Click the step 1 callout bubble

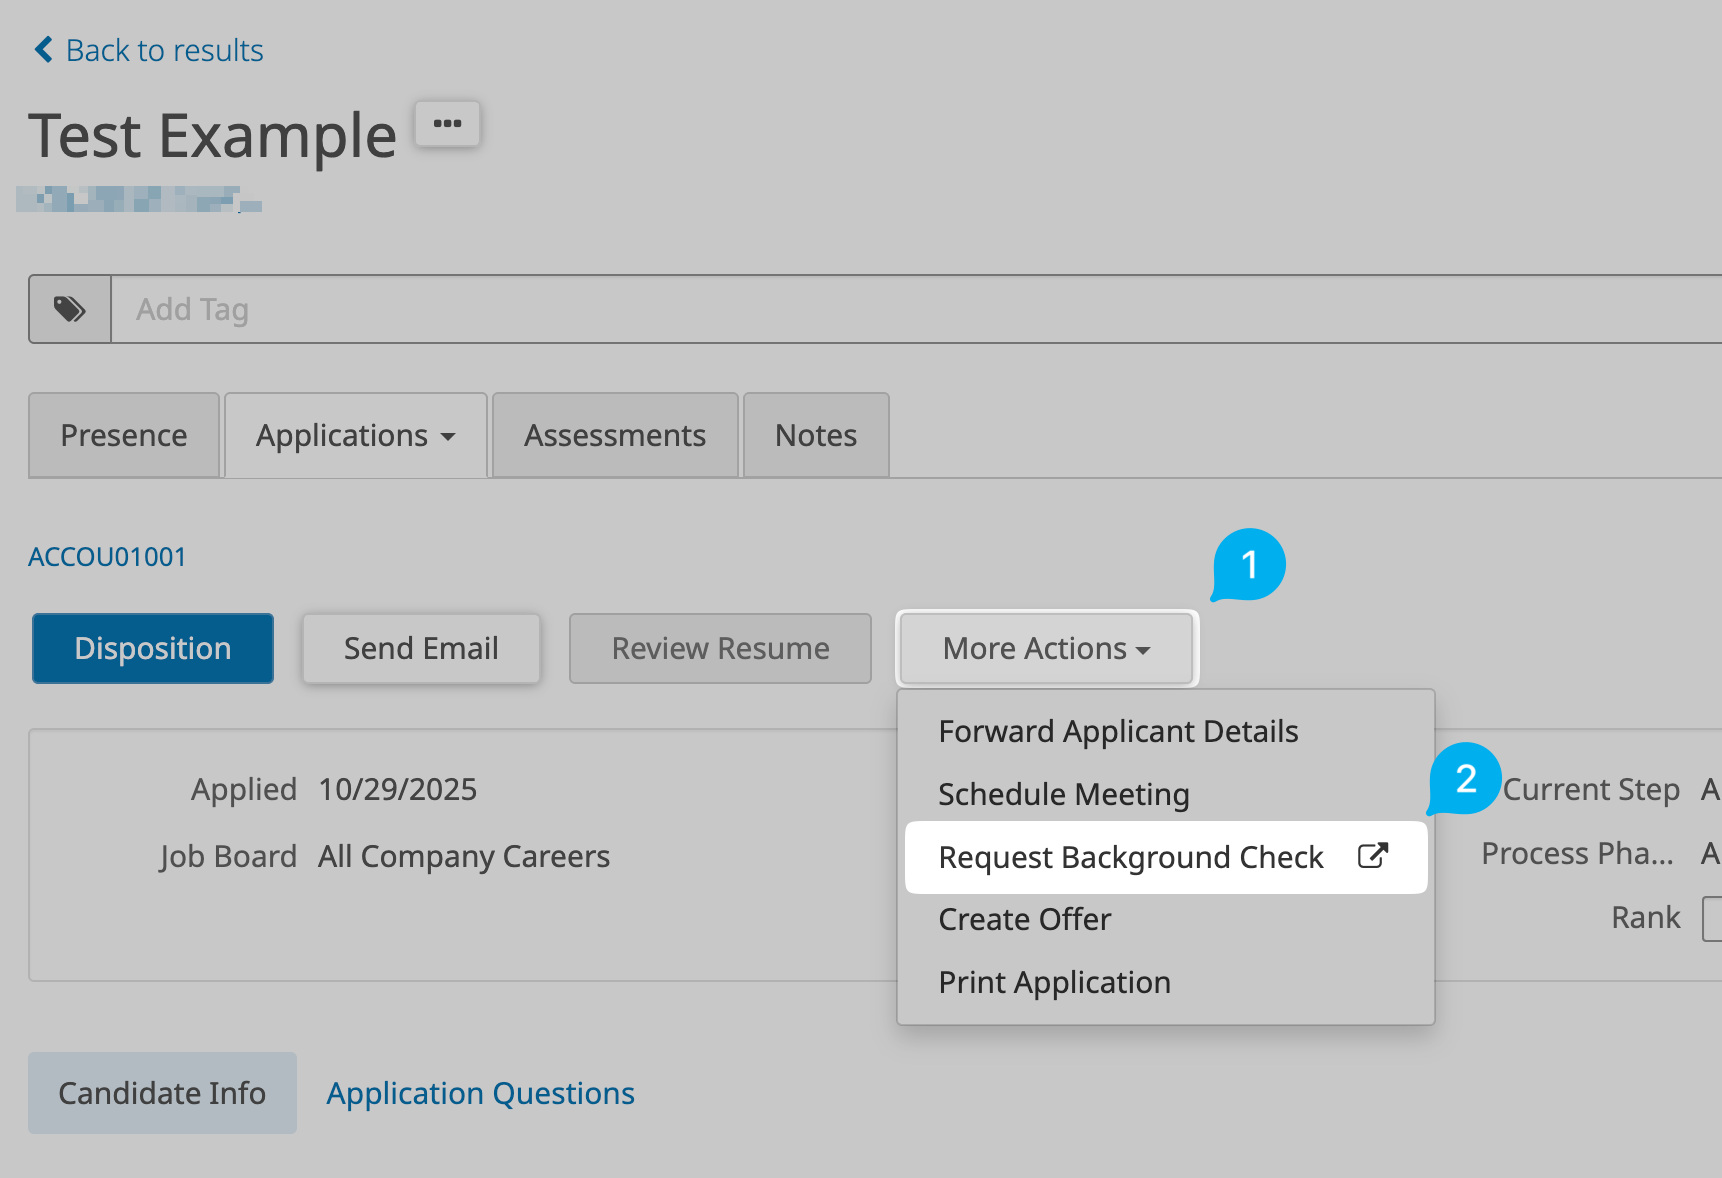[x=1248, y=565]
